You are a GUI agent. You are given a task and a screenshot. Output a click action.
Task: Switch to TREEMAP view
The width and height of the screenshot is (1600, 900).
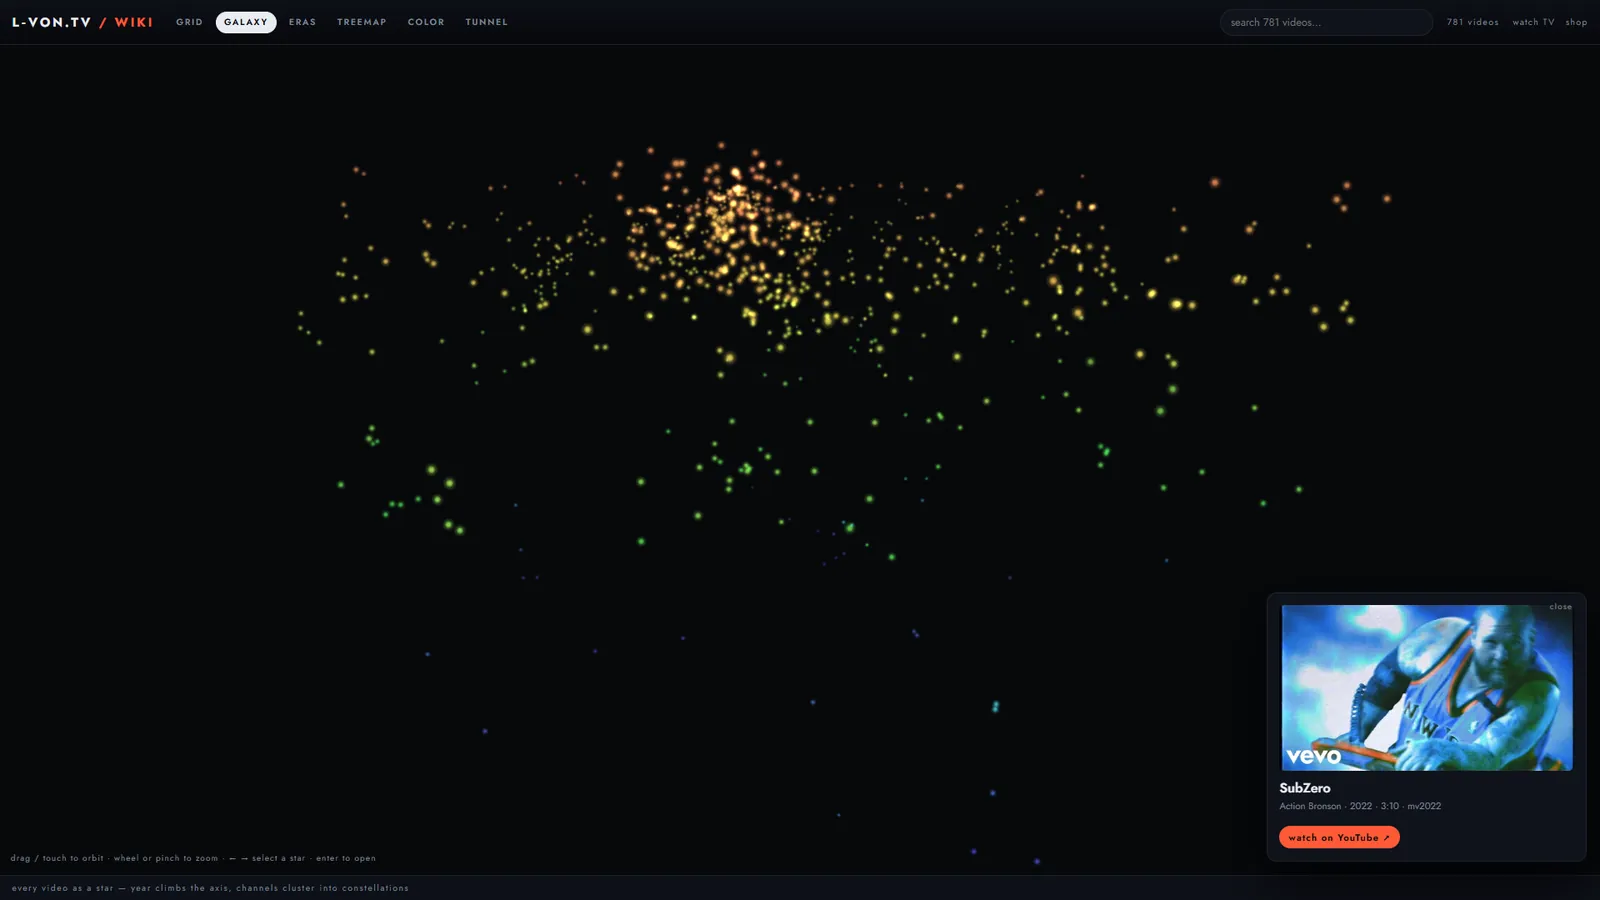click(x=362, y=22)
